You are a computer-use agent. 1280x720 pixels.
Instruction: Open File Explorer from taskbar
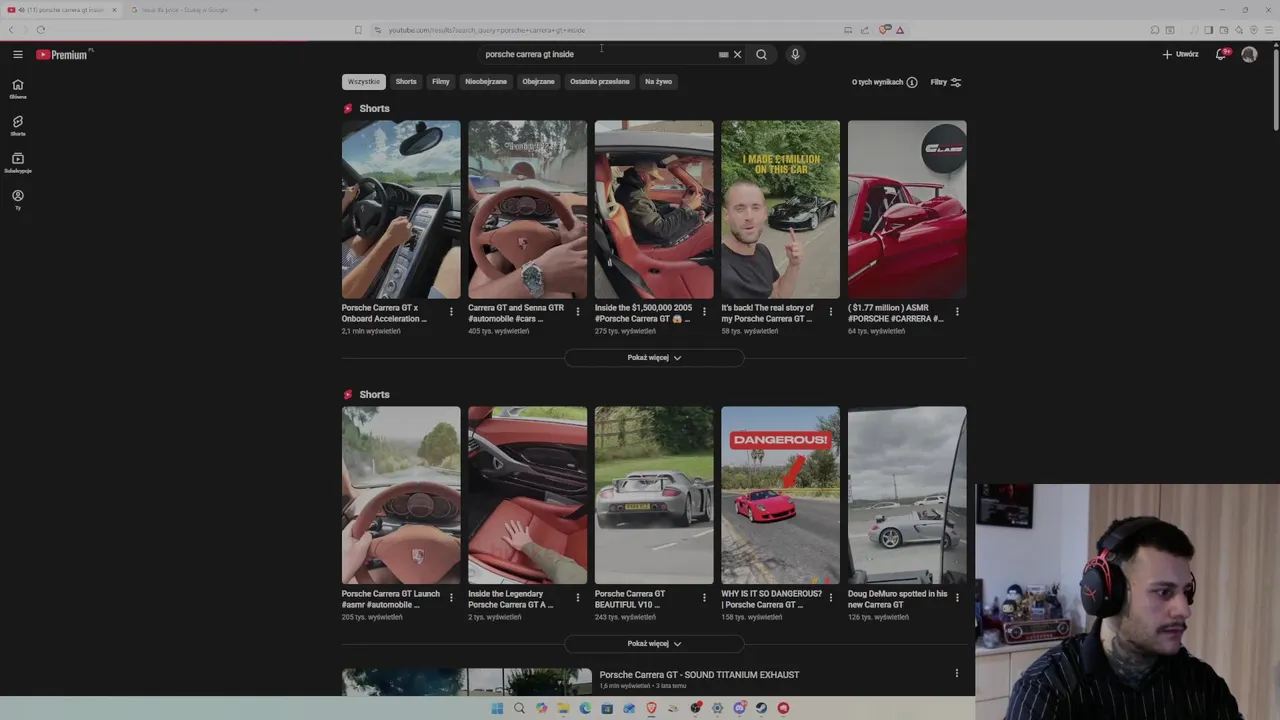(x=563, y=708)
